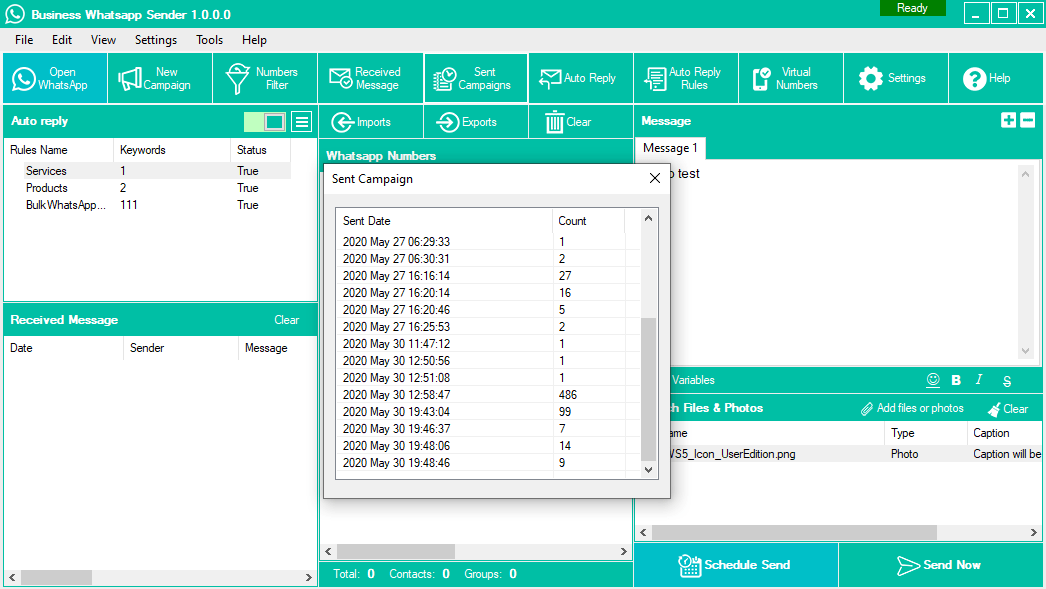Click the Sent Campaign list scrollbar thumb

pyautogui.click(x=649, y=390)
